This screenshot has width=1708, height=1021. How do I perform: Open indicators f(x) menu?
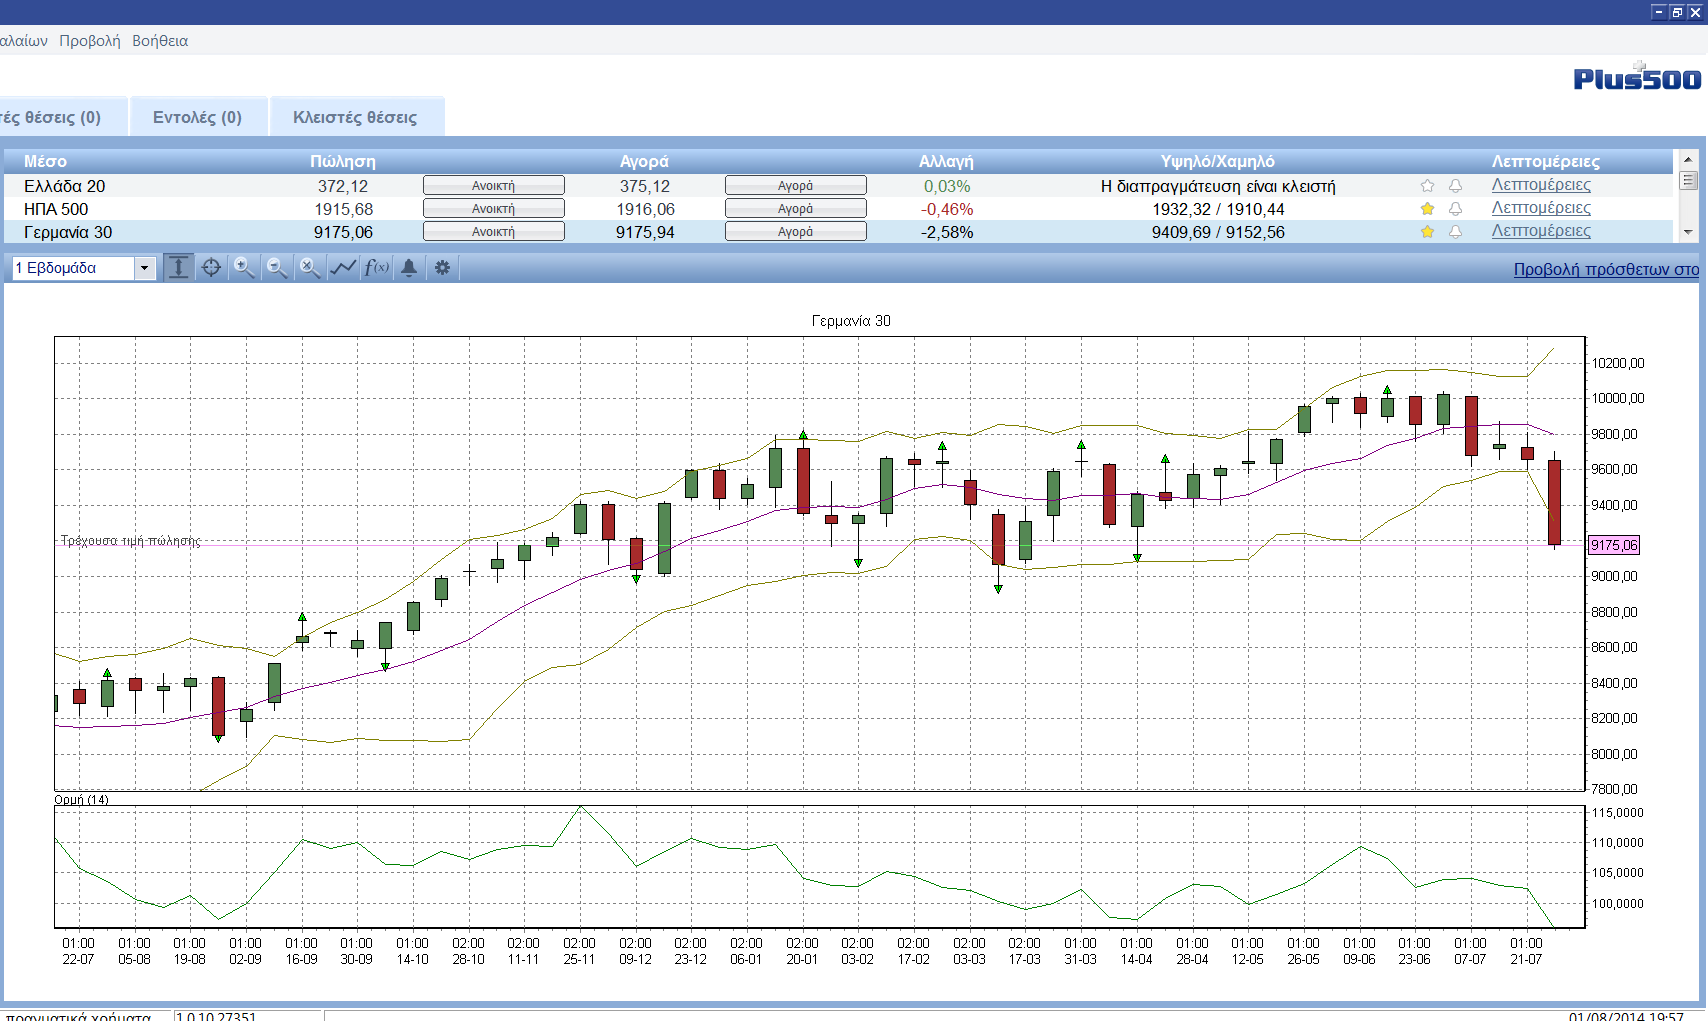click(376, 268)
